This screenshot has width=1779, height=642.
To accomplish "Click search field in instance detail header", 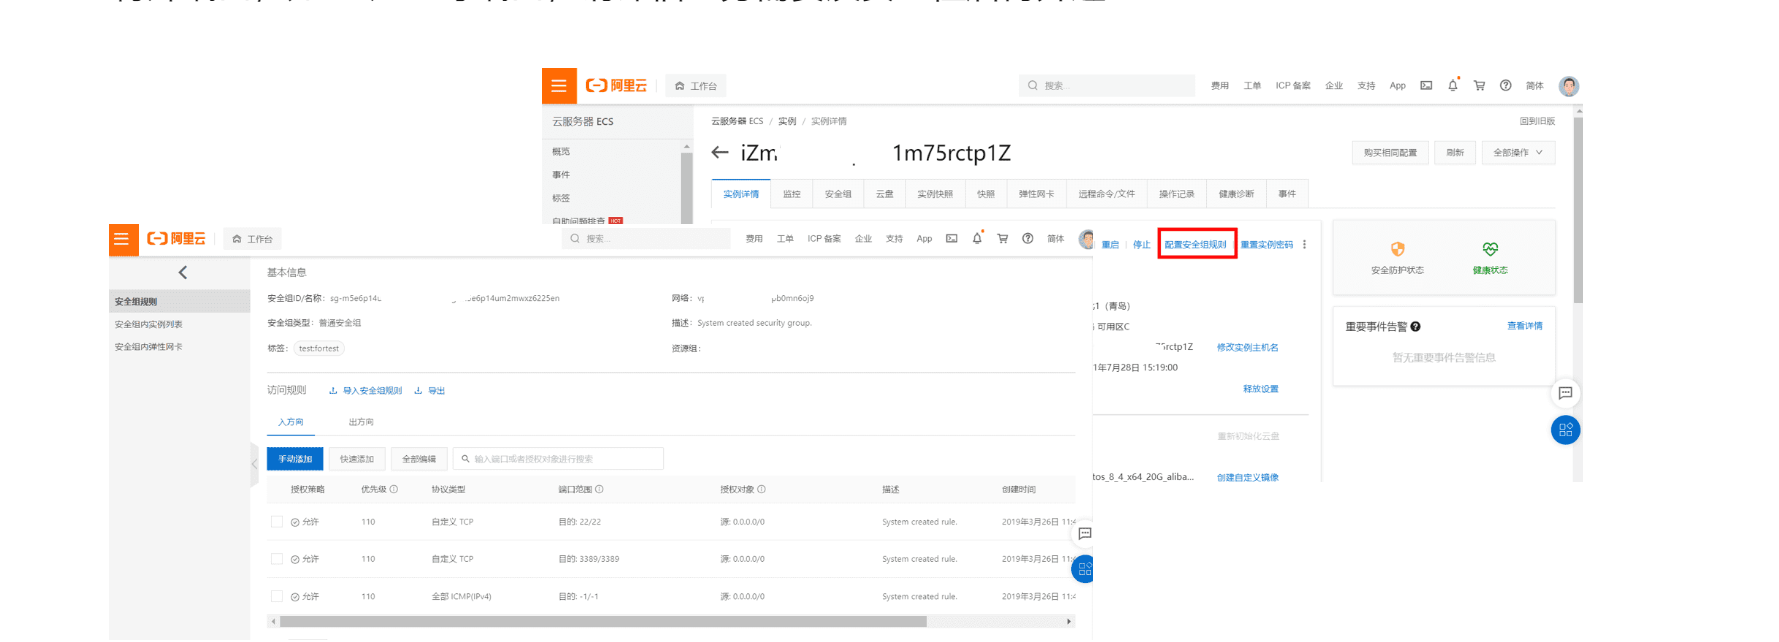I will [1107, 86].
